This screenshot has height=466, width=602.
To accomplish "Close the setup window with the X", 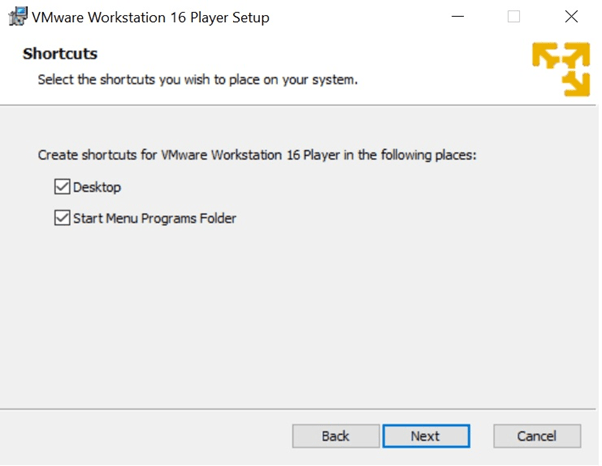I will tap(571, 17).
